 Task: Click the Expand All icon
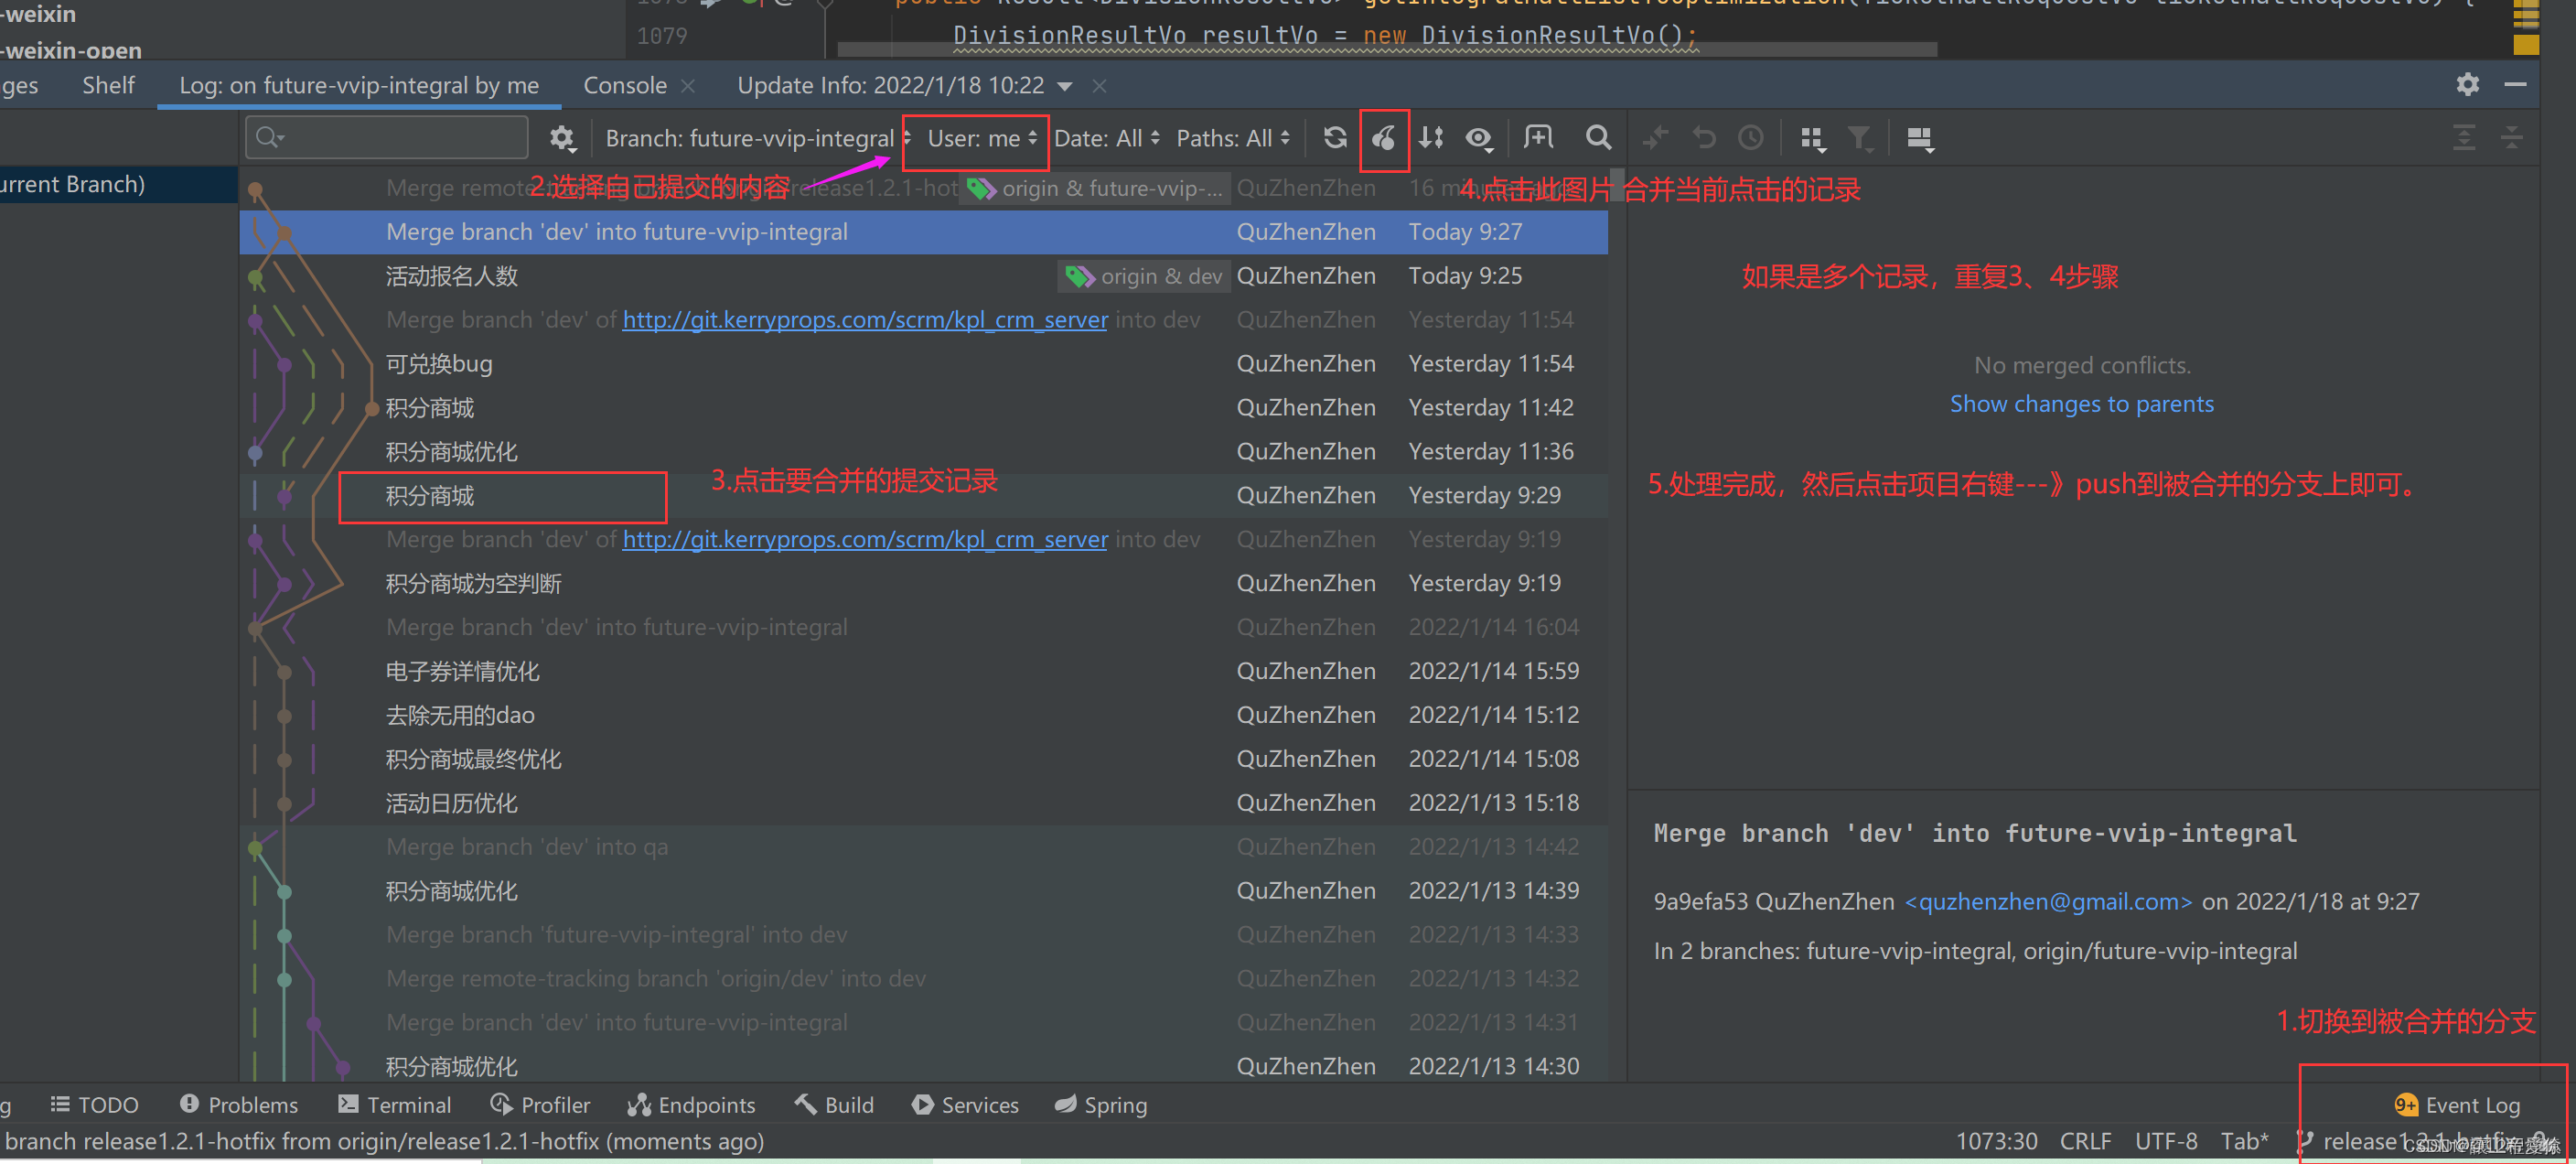(x=2464, y=138)
